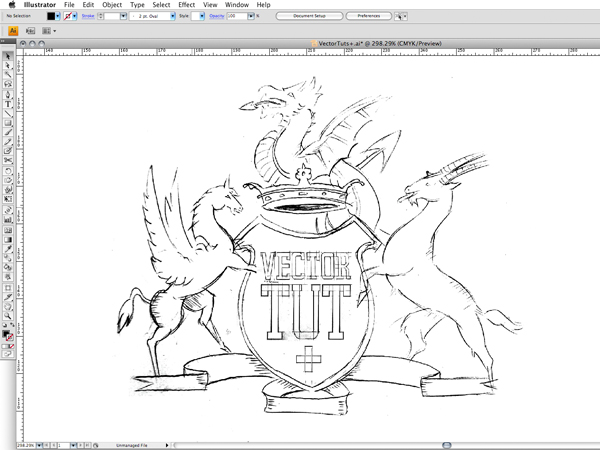Open the fill color dropdown arrow
This screenshot has width=600, height=450.
[x=58, y=16]
